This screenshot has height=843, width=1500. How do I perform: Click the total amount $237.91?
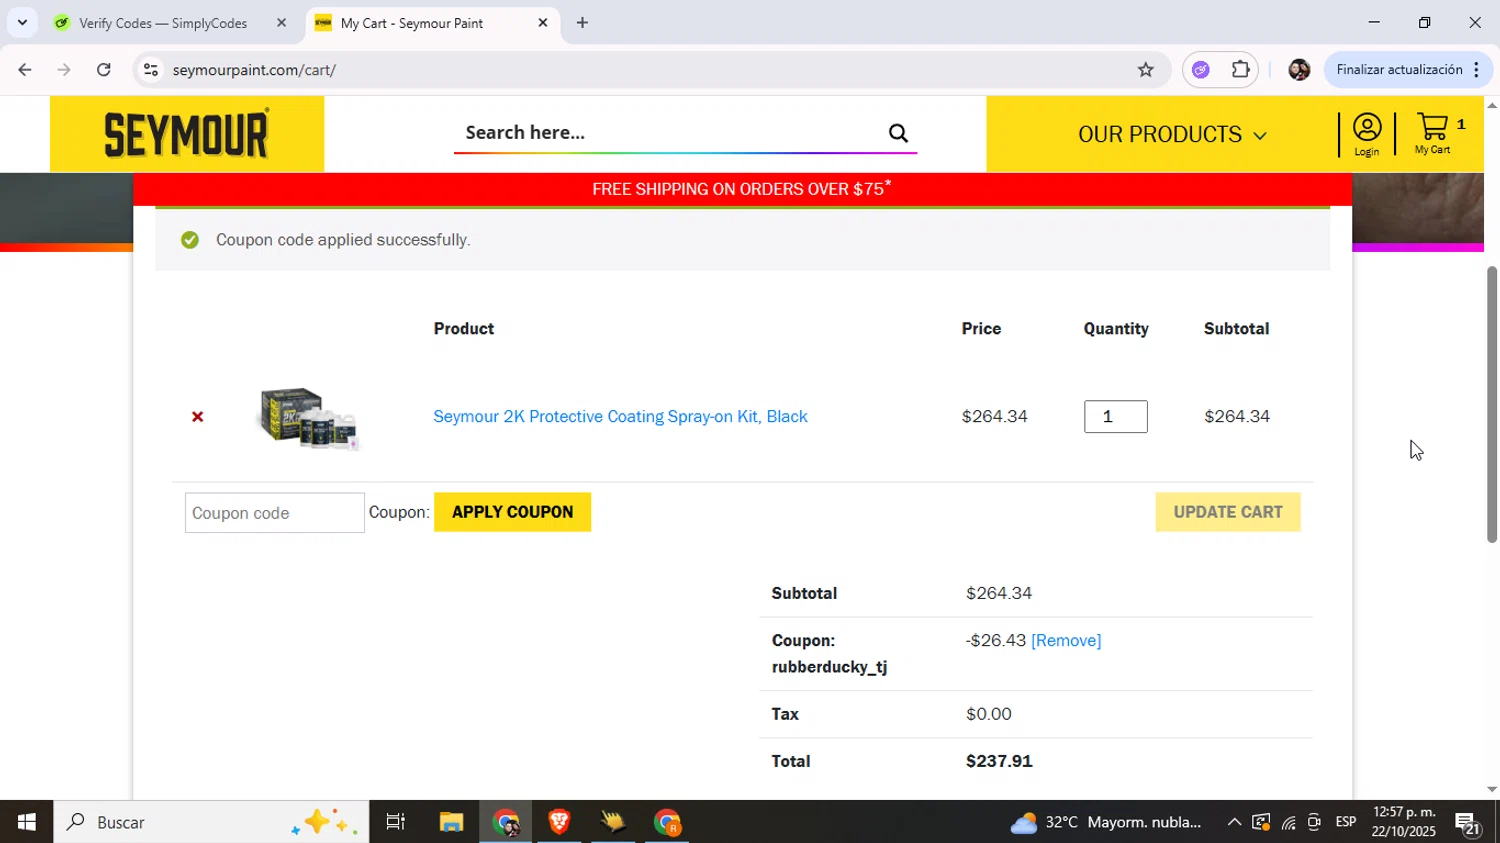click(999, 761)
